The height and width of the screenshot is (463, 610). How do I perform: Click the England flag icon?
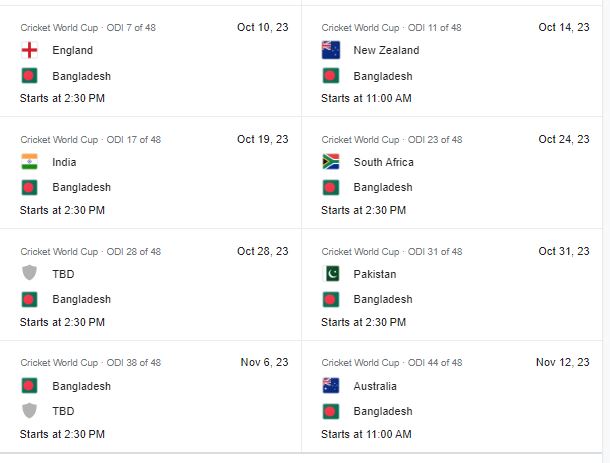tap(29, 50)
